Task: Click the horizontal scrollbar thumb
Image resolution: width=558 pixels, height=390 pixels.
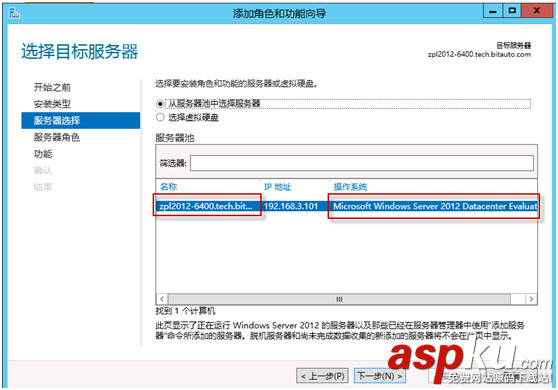Action: tap(339, 299)
